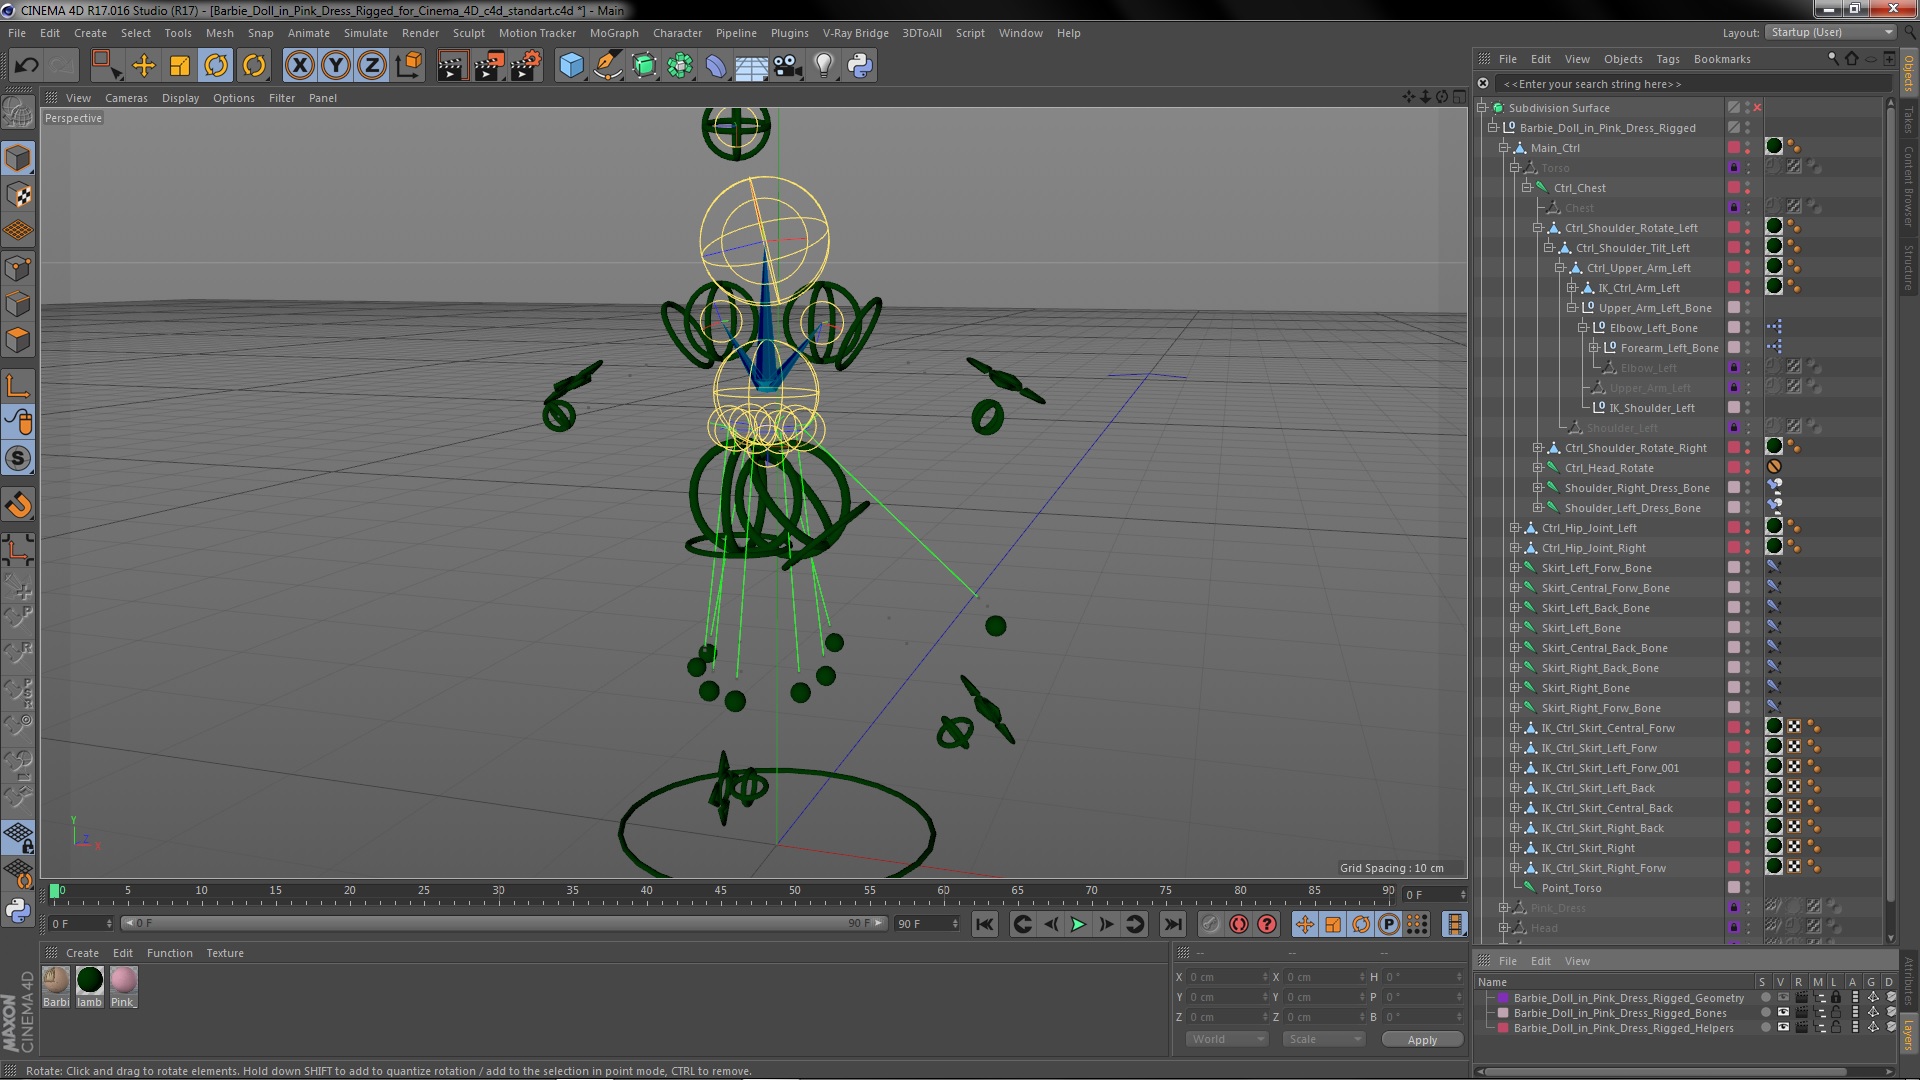
Task: Open the Python script icon in top toolbar
Action: 860,66
